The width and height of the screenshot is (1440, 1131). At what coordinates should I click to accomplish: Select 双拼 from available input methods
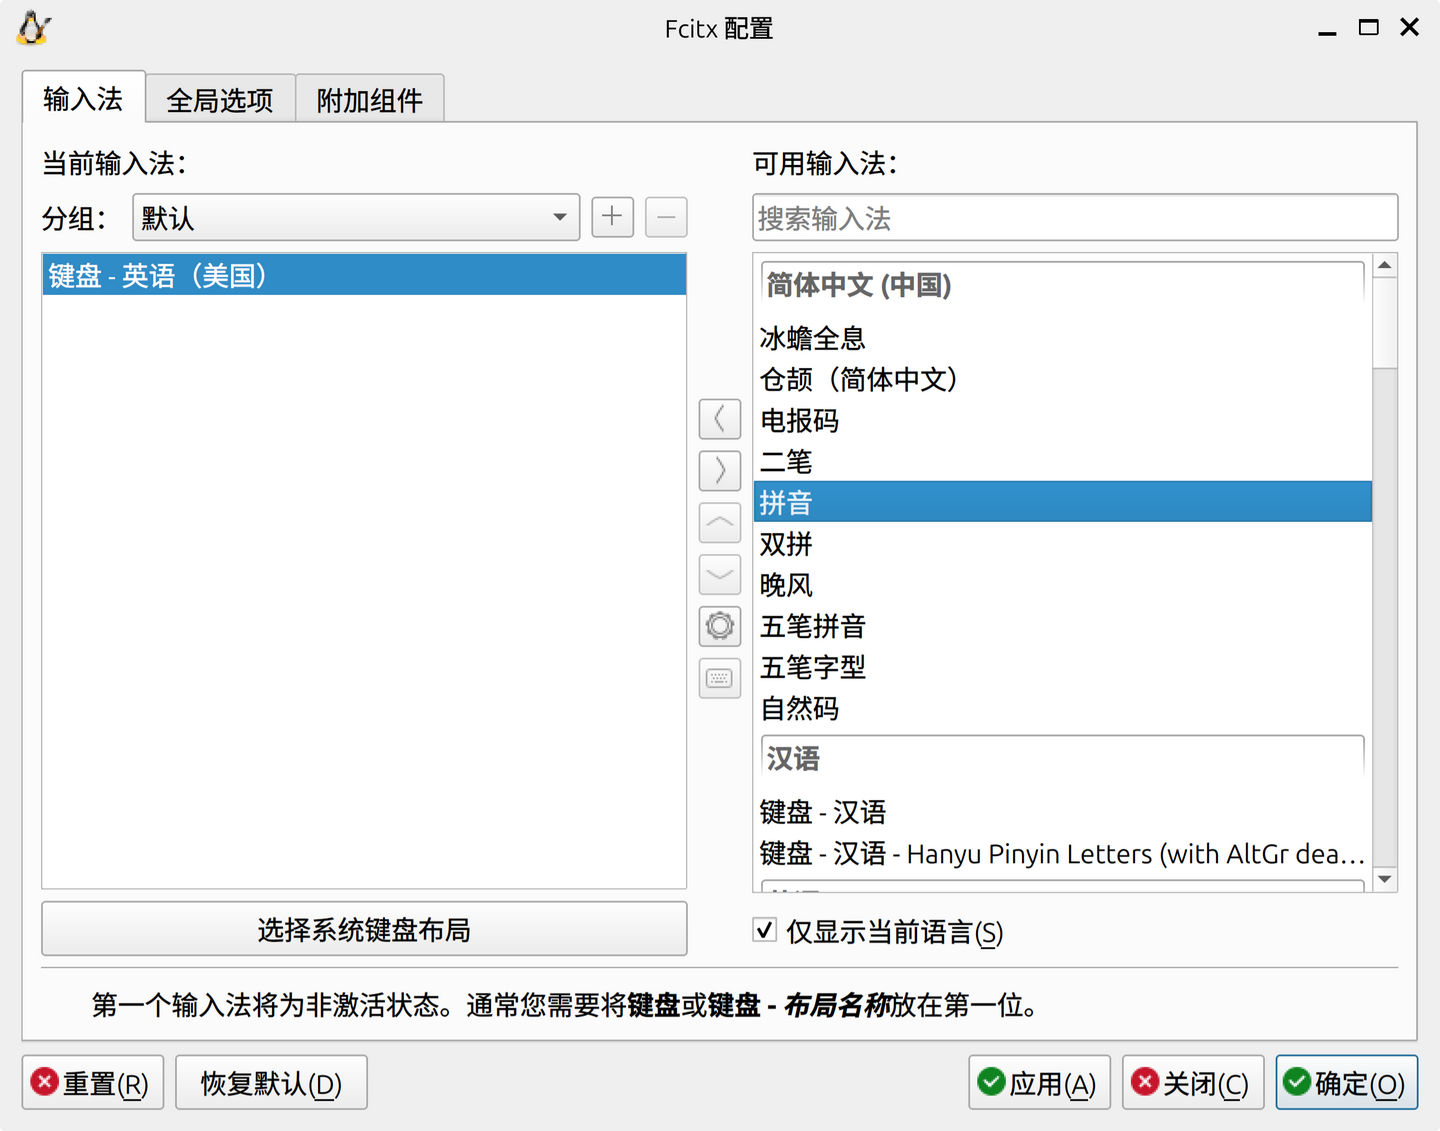coord(786,544)
